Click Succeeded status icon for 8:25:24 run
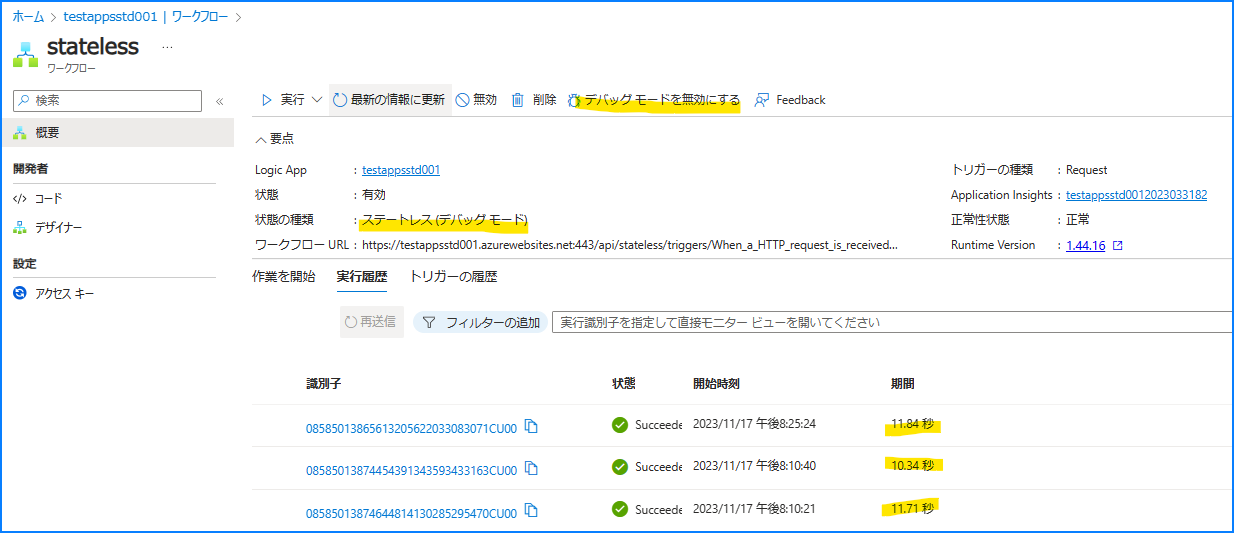 (x=620, y=425)
